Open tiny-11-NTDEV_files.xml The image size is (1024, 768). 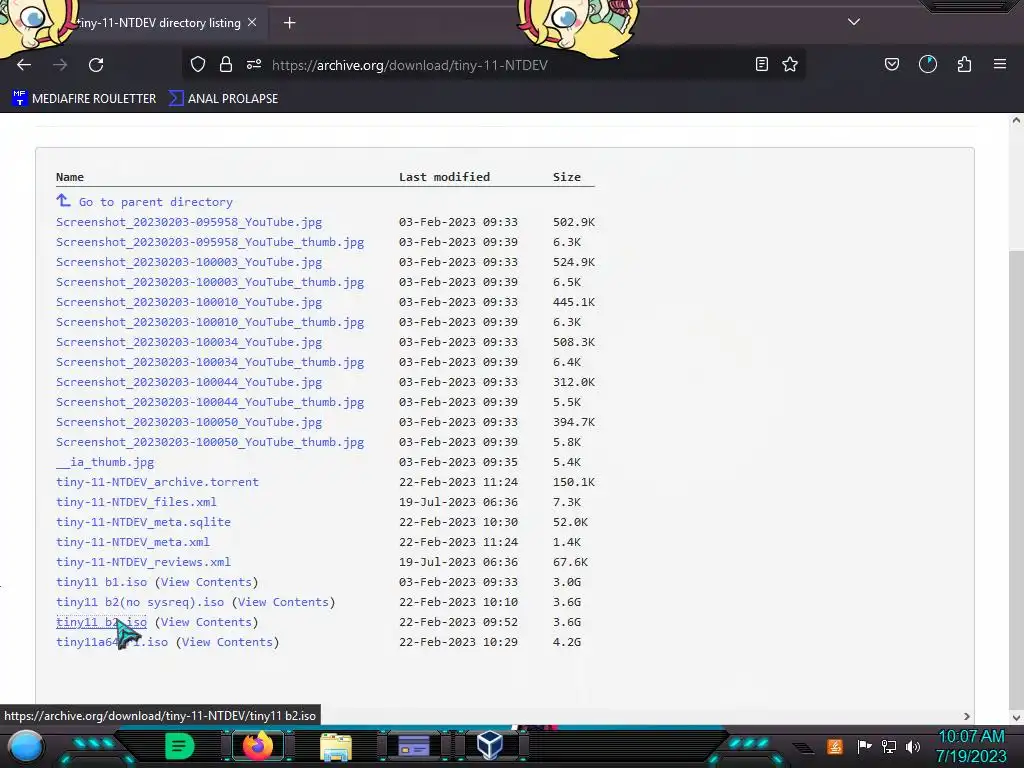coord(136,502)
